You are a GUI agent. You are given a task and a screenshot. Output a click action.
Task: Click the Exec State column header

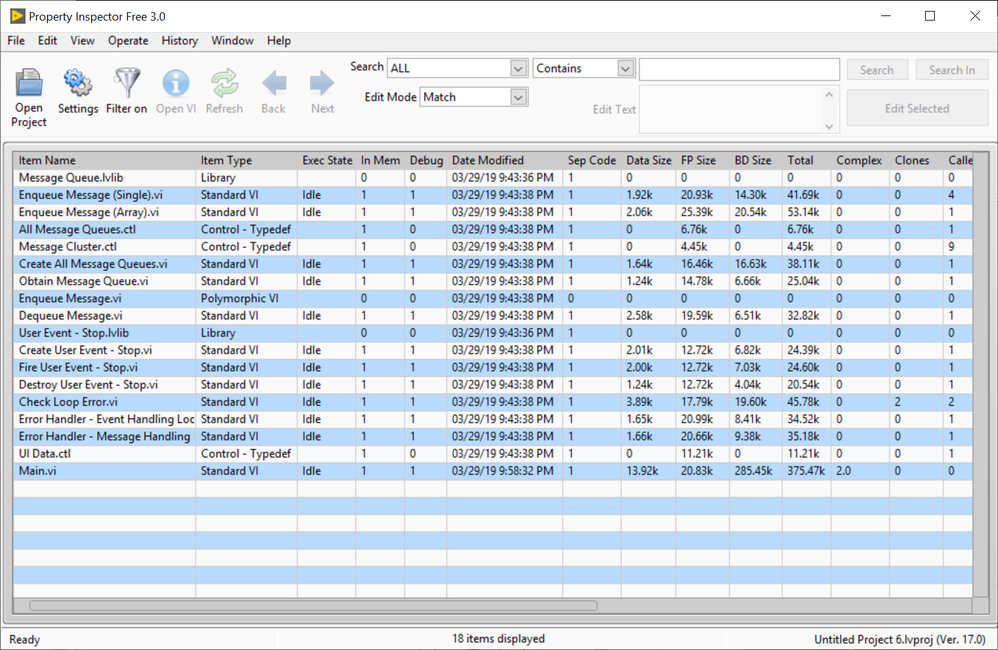[x=327, y=160]
